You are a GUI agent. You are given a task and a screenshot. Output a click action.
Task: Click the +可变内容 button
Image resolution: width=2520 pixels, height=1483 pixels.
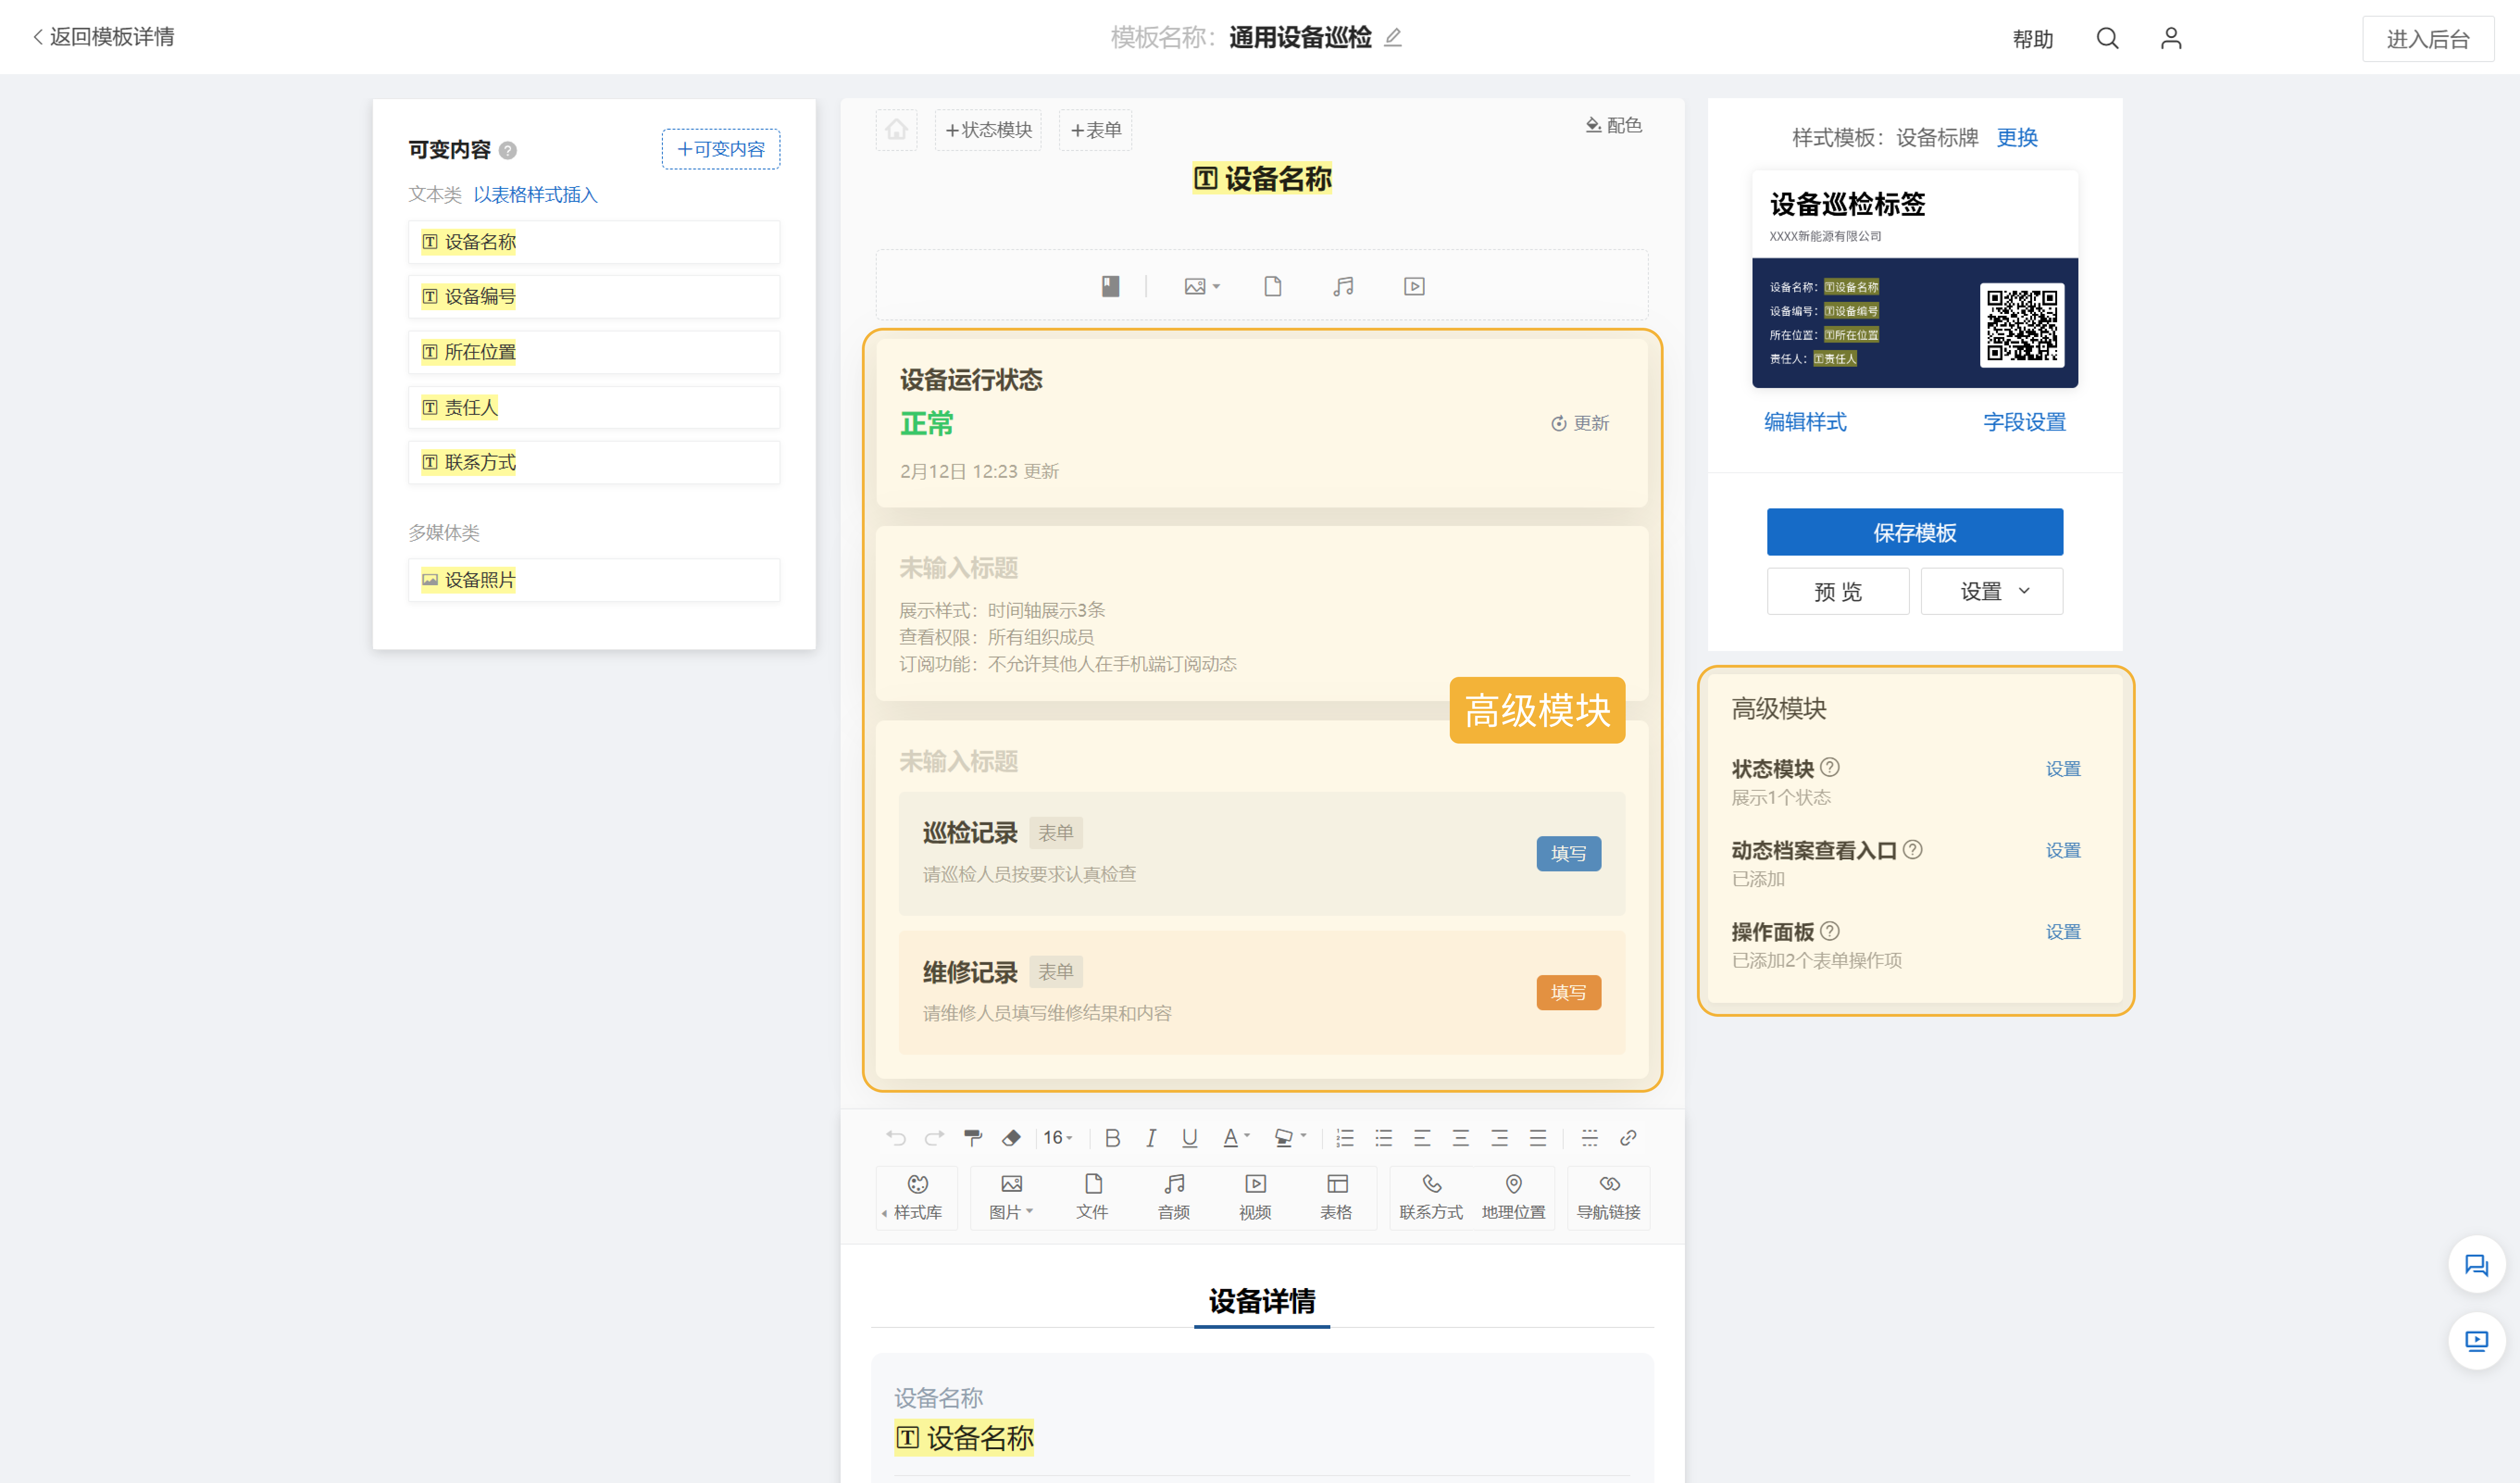[721, 149]
